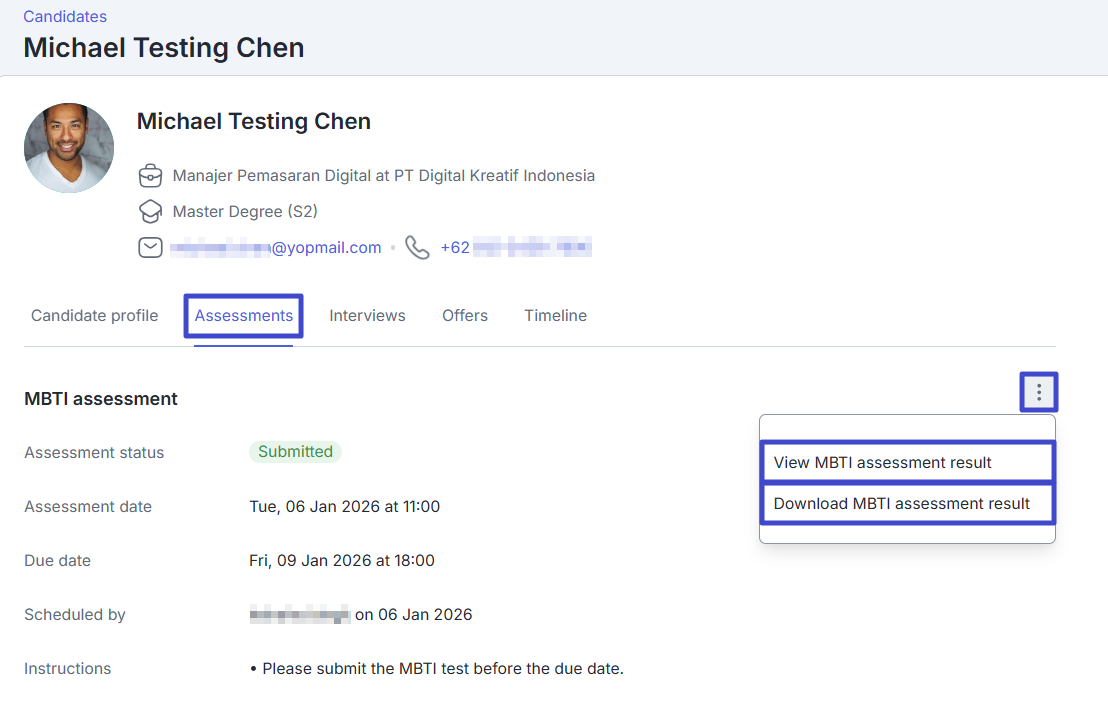
Task: Click the Candidates breadcrumb link
Action: click(x=65, y=16)
